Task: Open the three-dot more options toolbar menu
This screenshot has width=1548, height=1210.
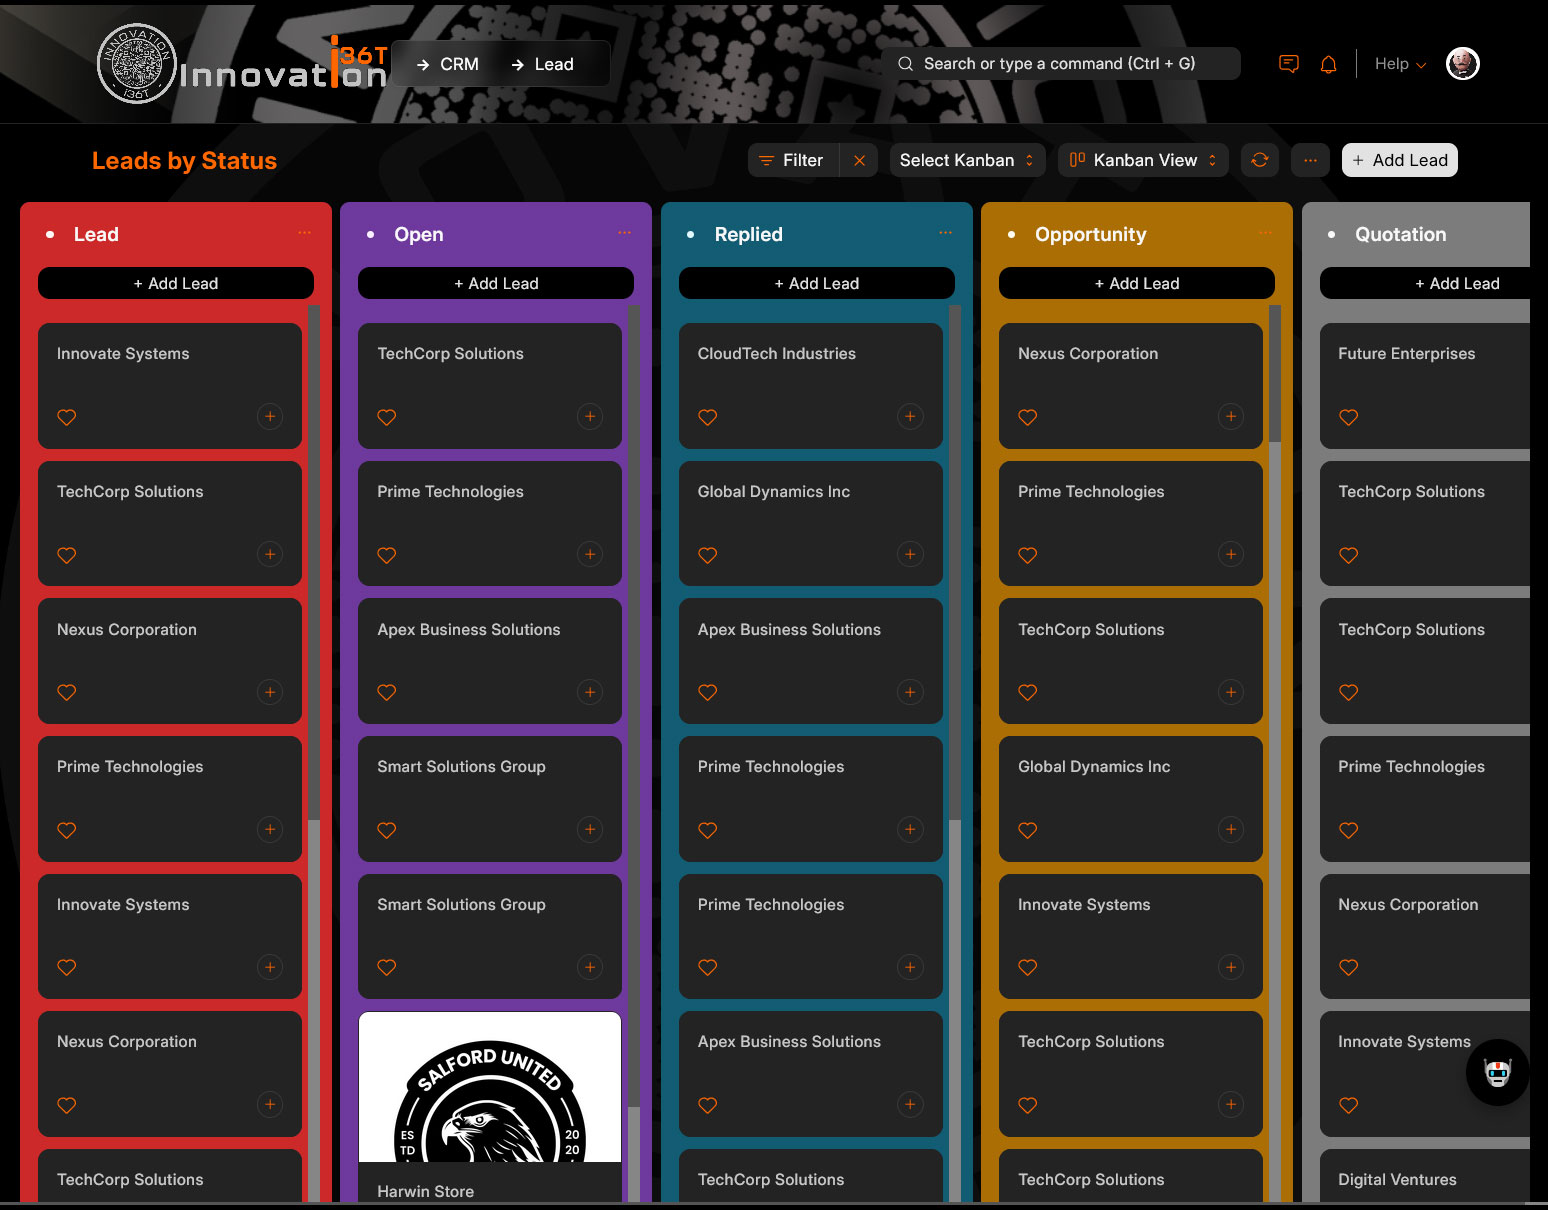Action: coord(1310,160)
